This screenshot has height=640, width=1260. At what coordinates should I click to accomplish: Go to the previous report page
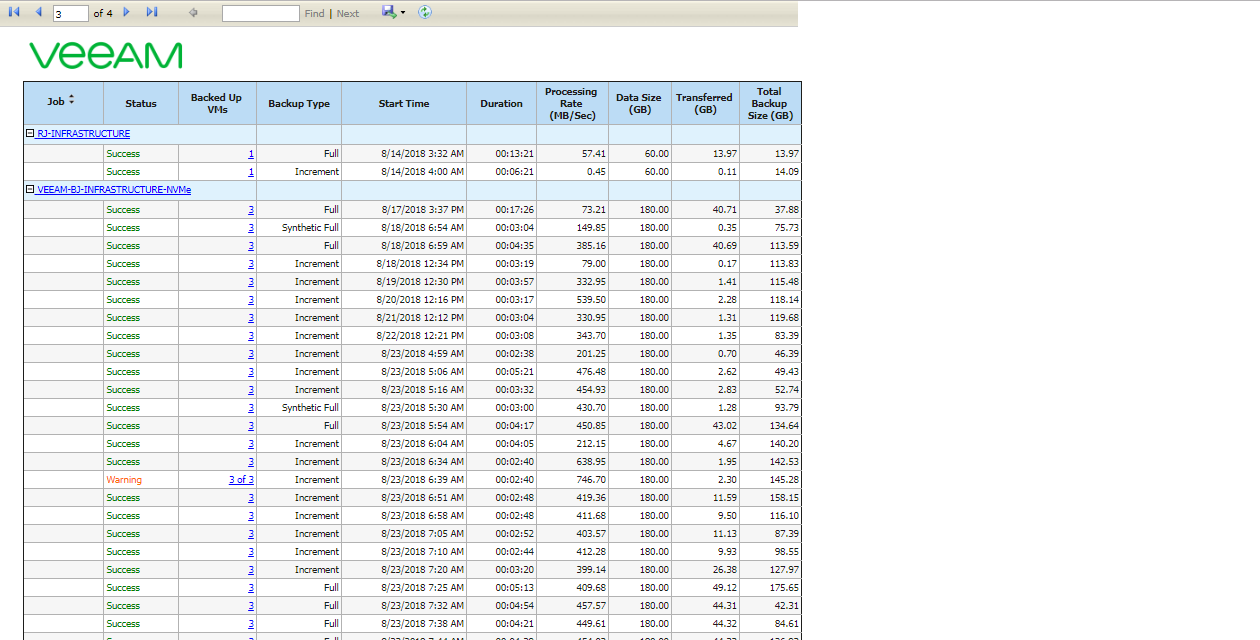pos(38,12)
